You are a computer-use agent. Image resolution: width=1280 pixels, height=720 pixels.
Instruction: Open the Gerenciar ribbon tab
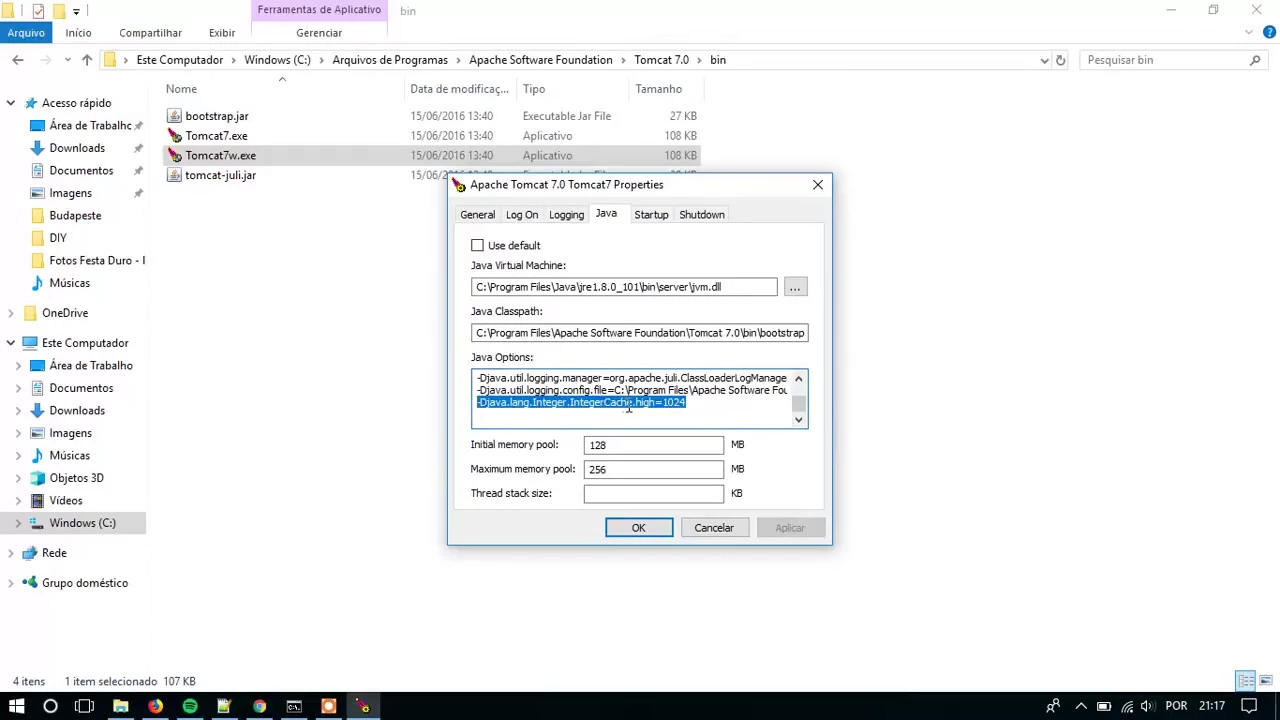click(x=319, y=33)
